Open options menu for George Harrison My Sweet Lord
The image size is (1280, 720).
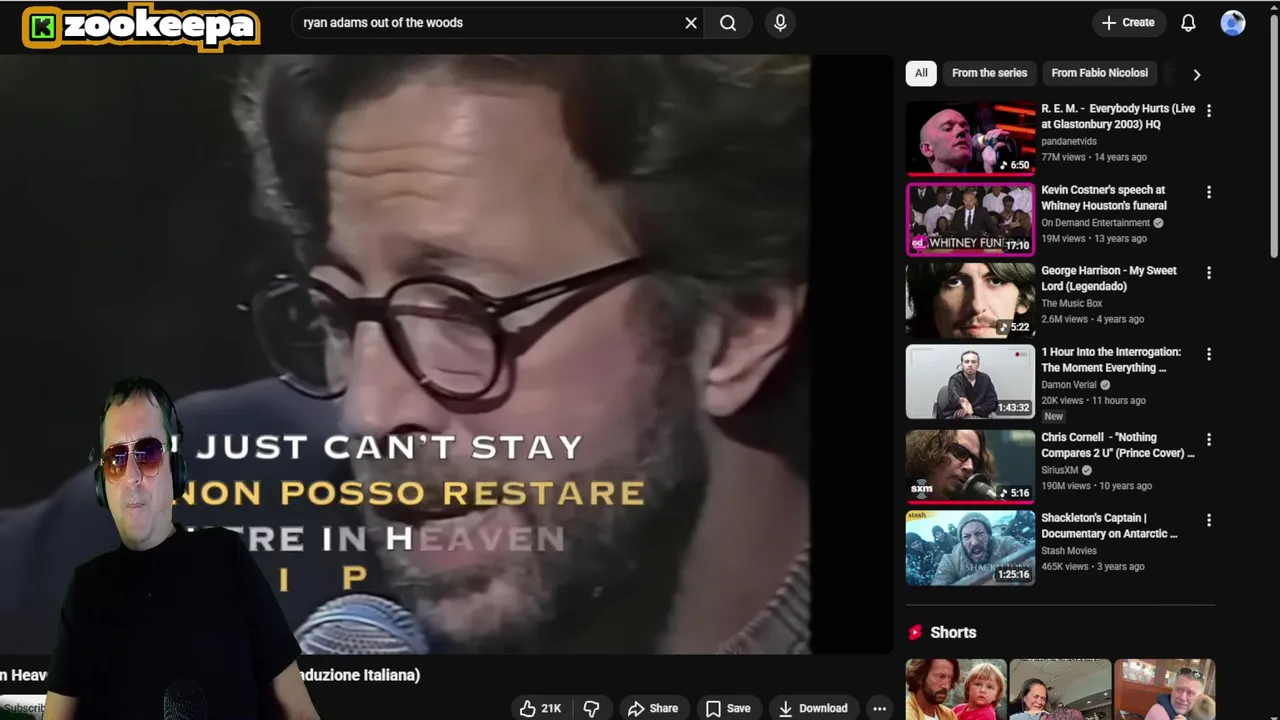click(x=1208, y=273)
